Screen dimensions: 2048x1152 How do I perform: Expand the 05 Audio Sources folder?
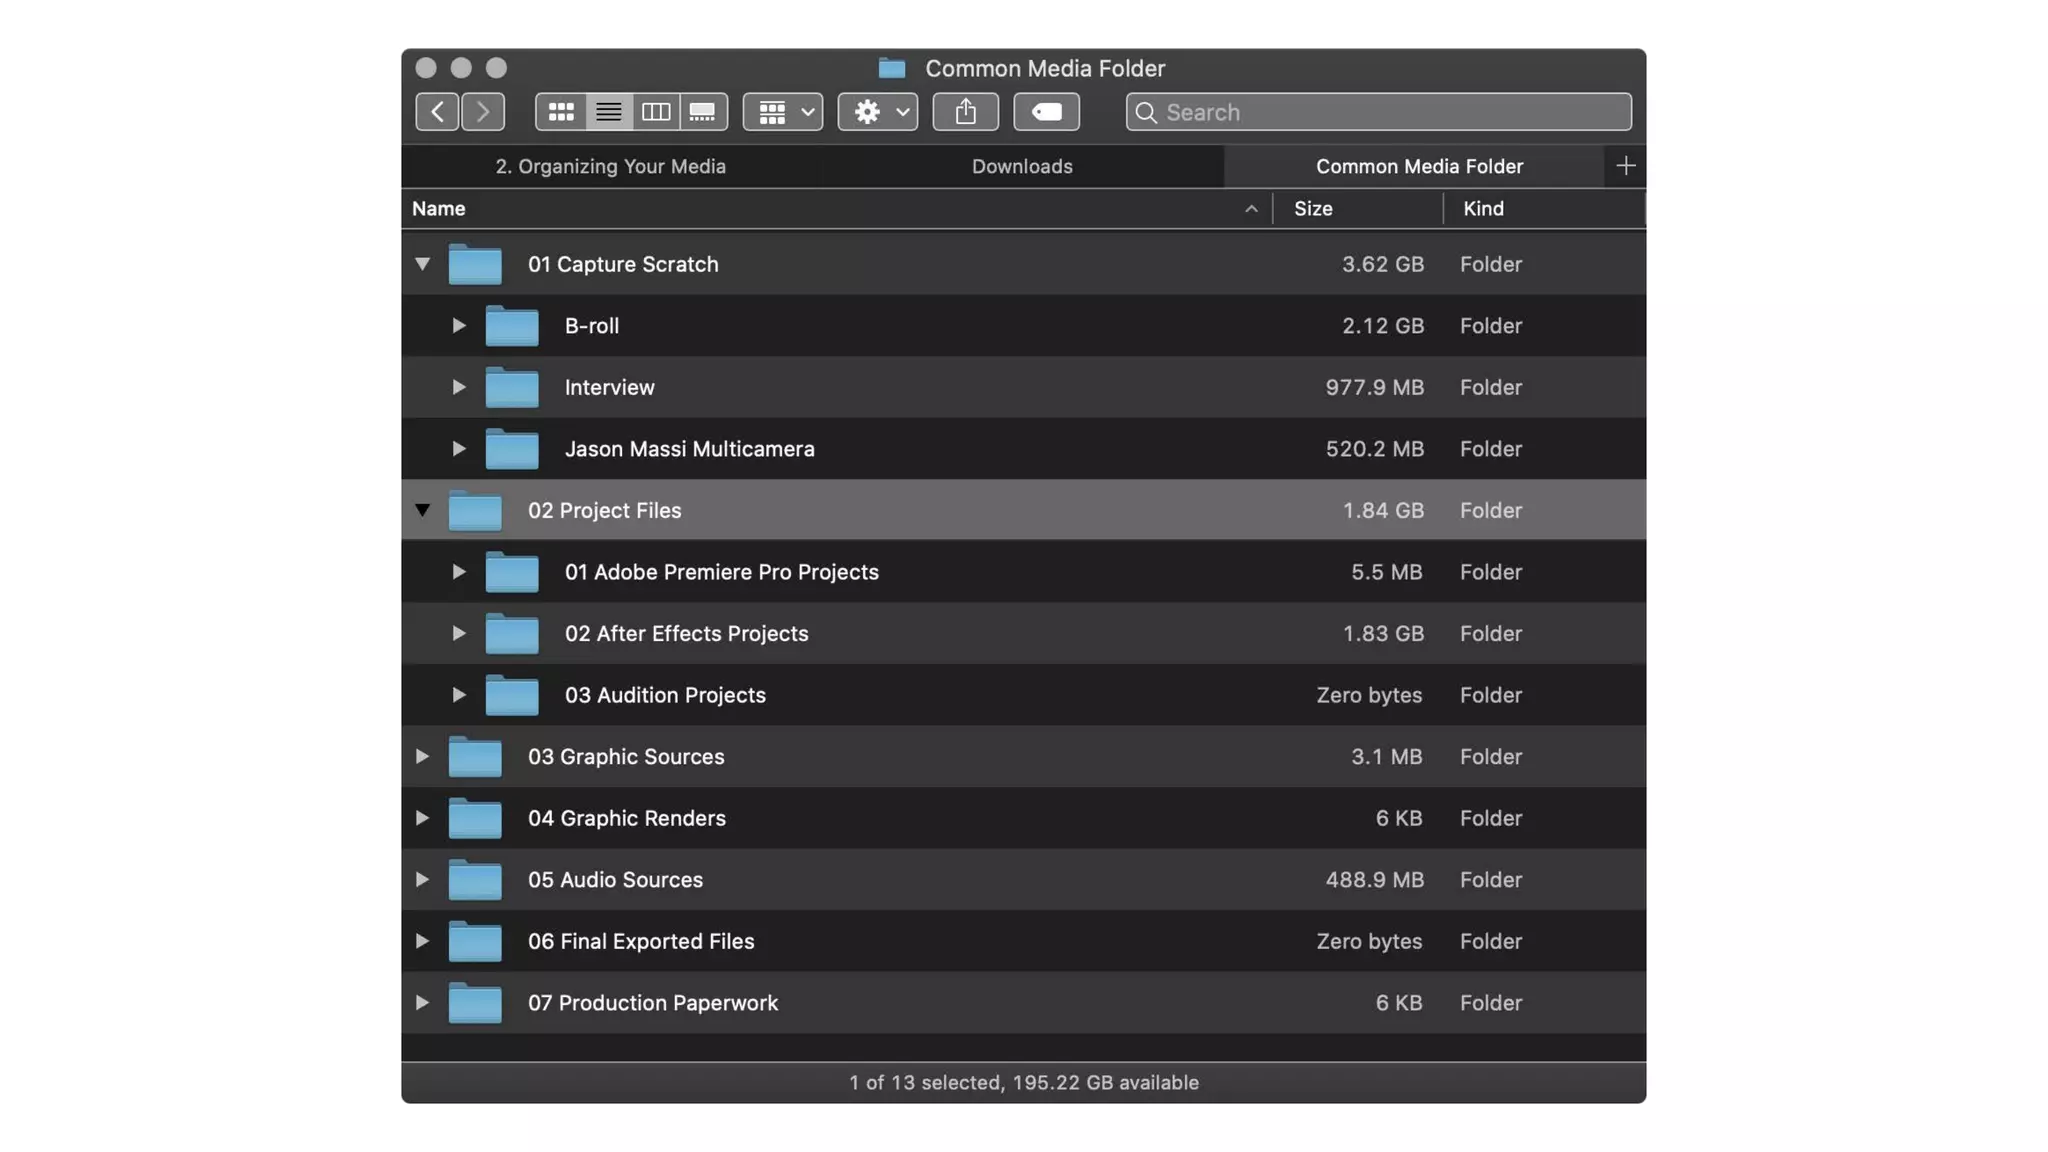pos(422,880)
